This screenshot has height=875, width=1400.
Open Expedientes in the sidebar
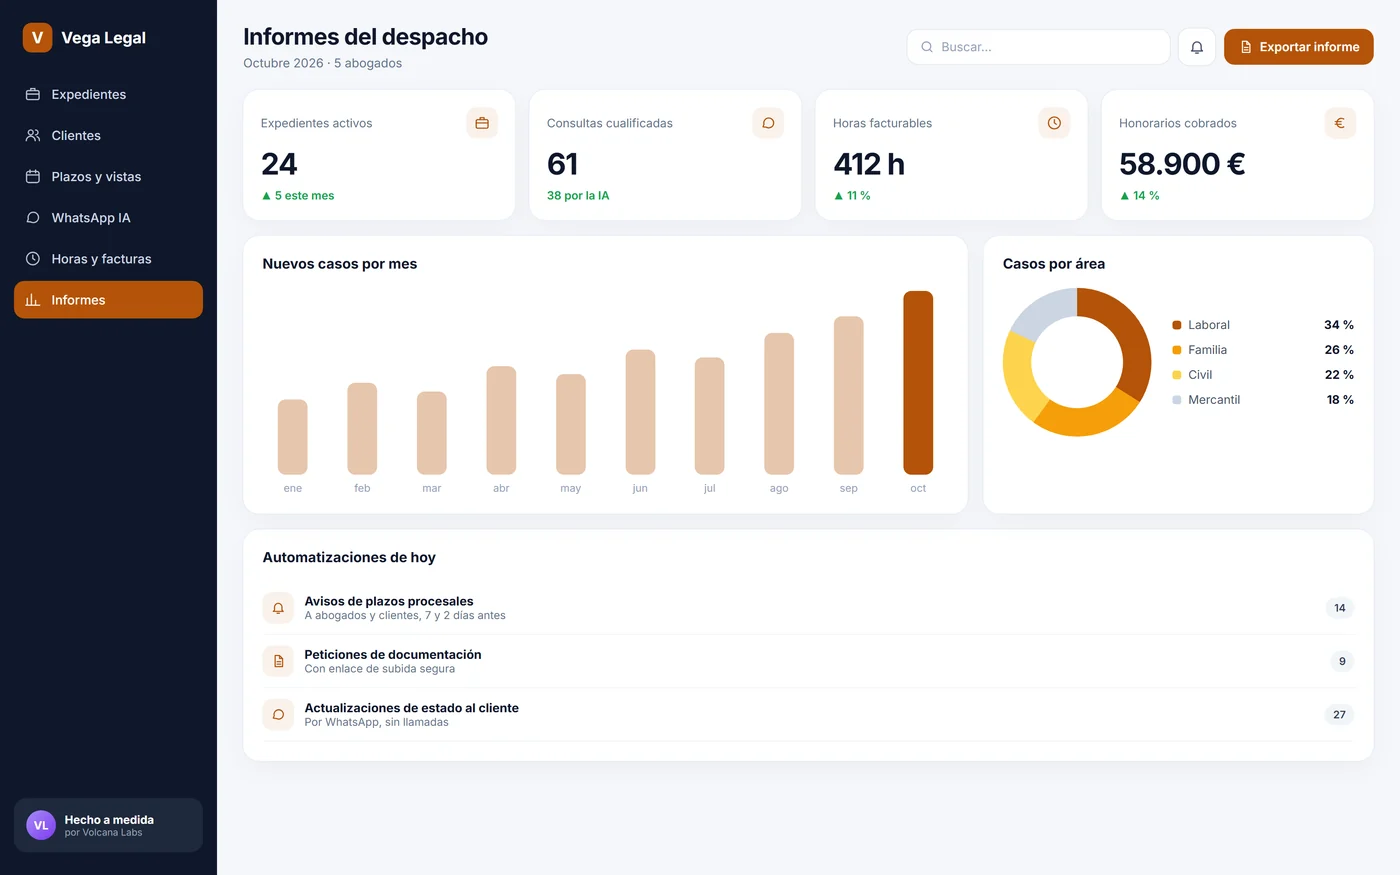click(x=108, y=94)
